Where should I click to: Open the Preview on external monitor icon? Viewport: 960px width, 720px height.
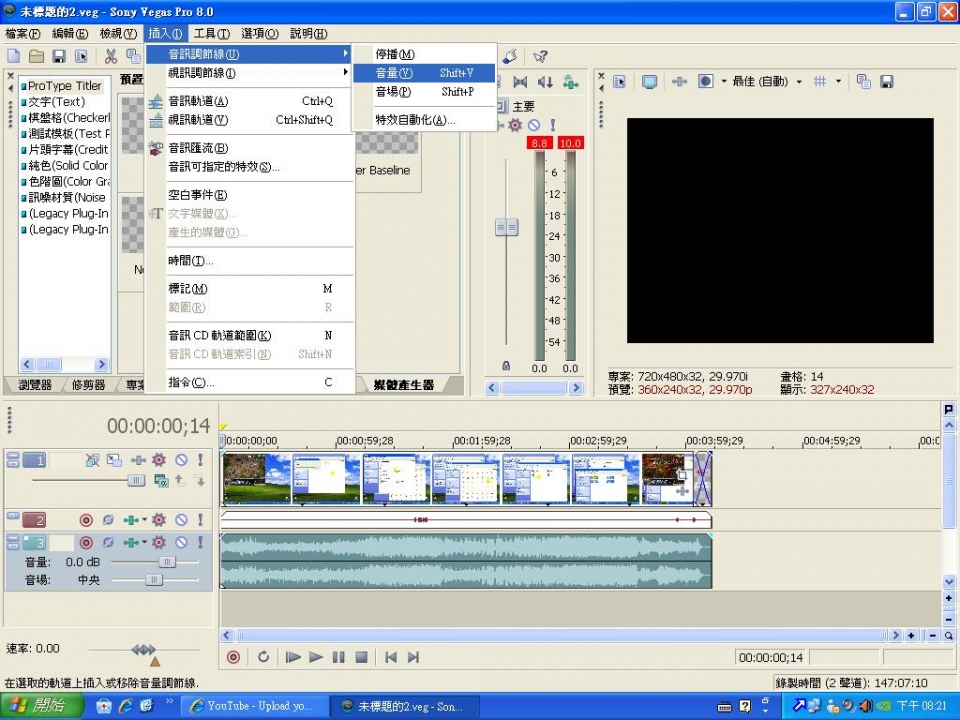click(x=649, y=81)
